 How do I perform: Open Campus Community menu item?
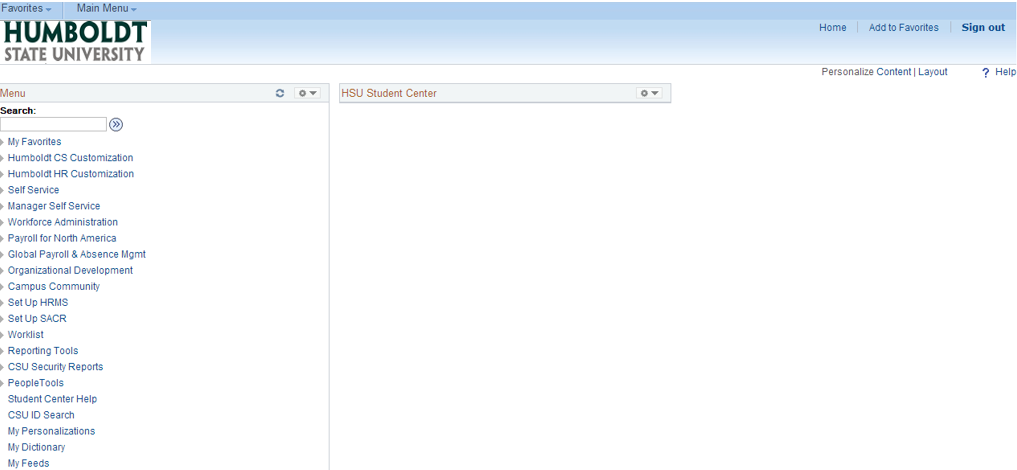pyautogui.click(x=54, y=287)
